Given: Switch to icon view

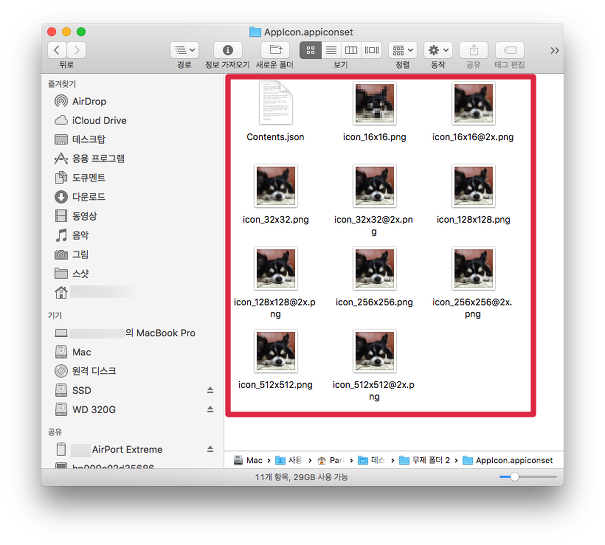Looking at the screenshot, I should click(311, 50).
